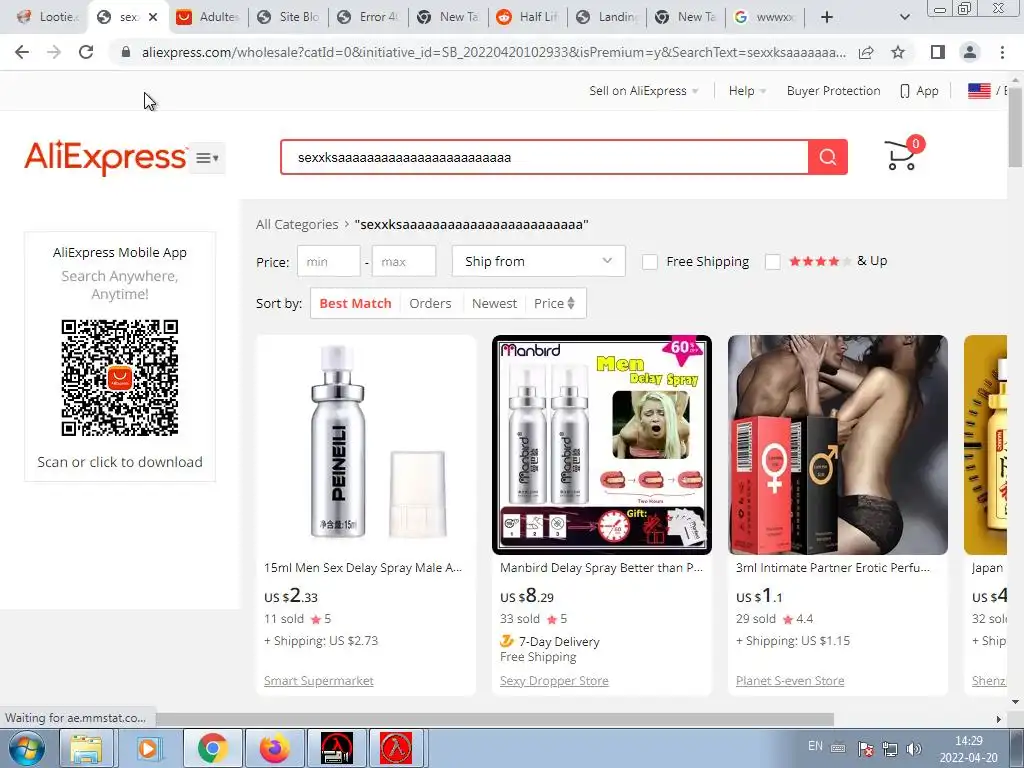
Task: Sort results by Newest
Action: pyautogui.click(x=494, y=303)
